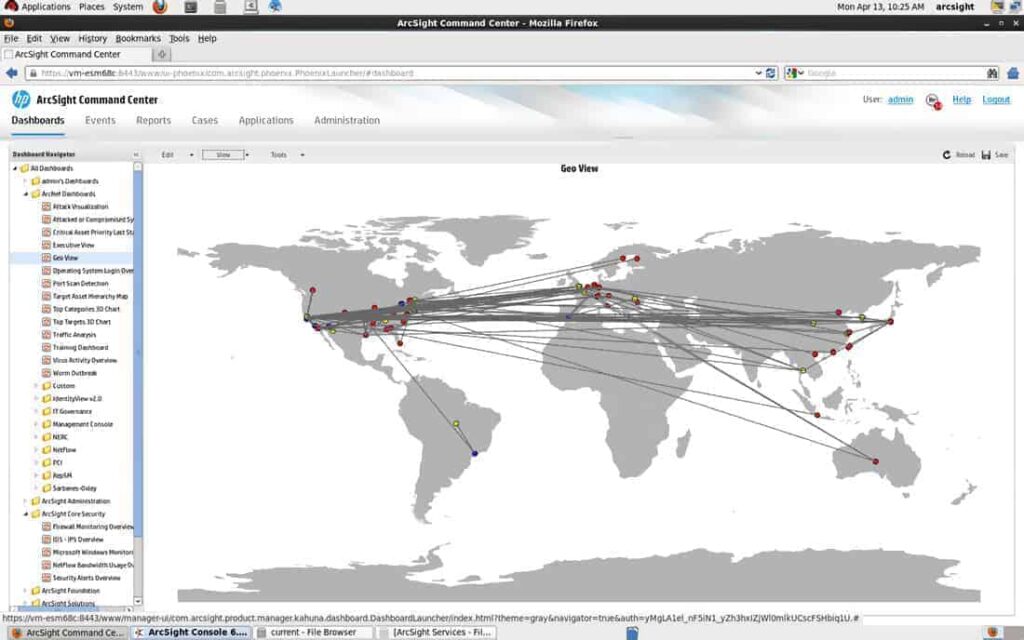The image size is (1024, 640).
Task: Click the Logout link
Action: point(996,99)
